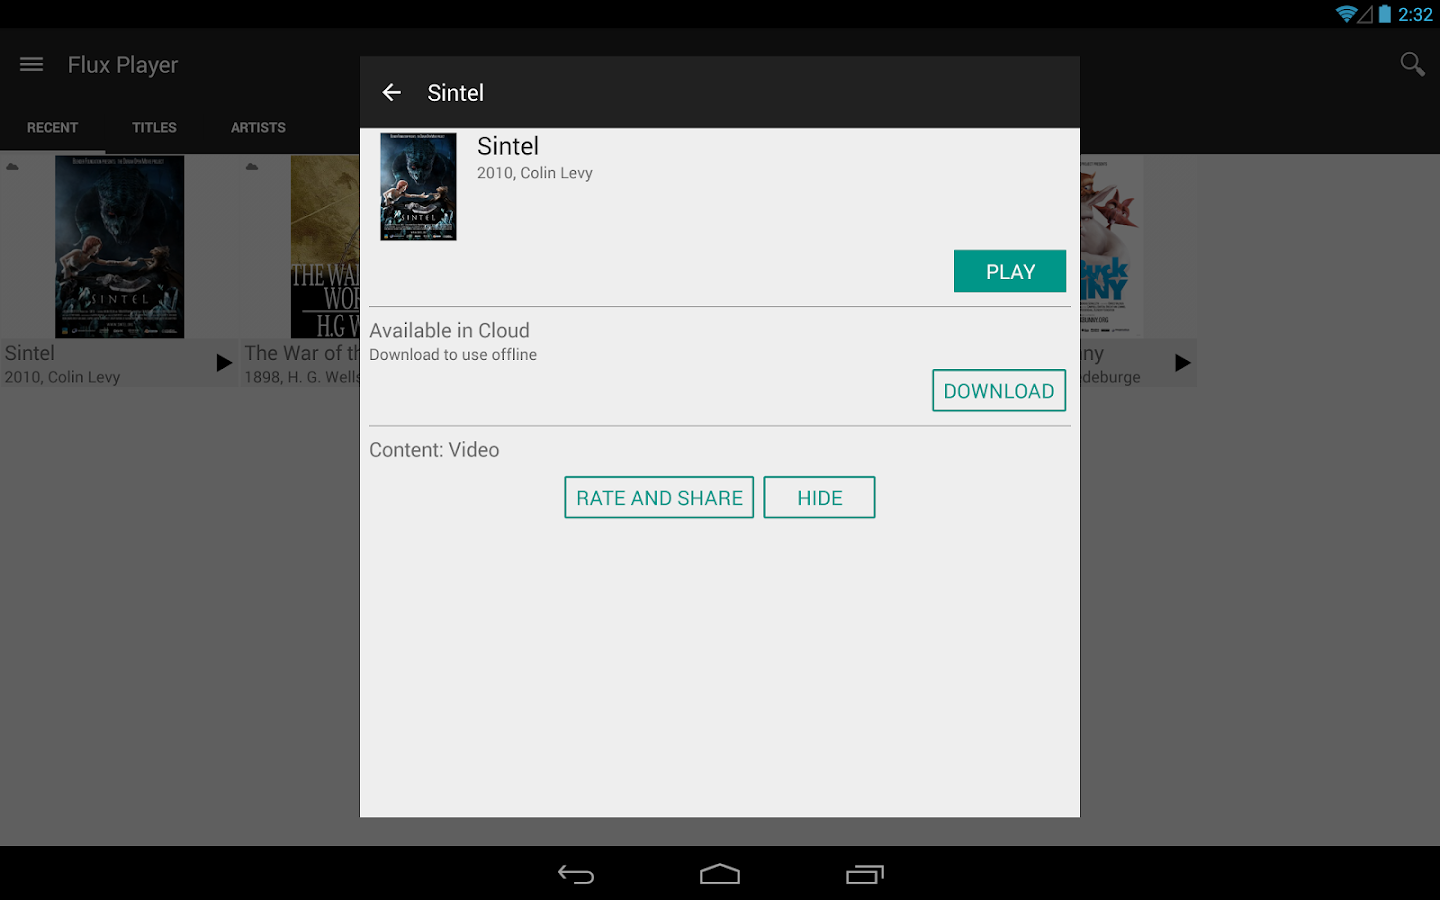Open Rate and Share options
The width and height of the screenshot is (1440, 900).
point(659,498)
